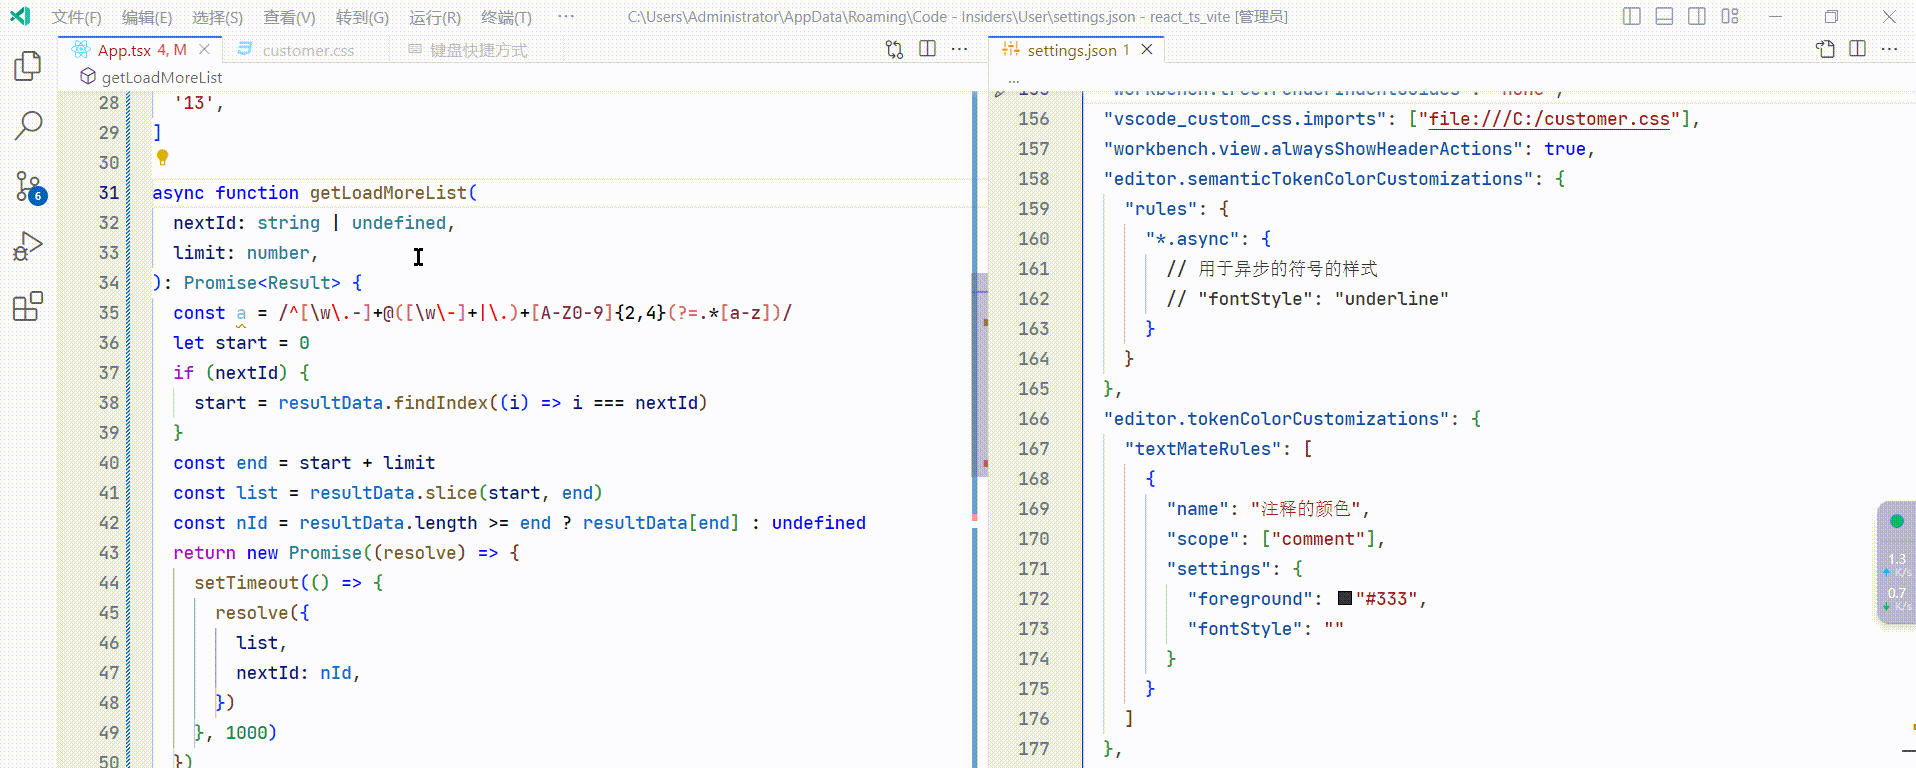Open settings UI icon in right editor toolbar
This screenshot has height=768, width=1916.
click(x=1825, y=49)
